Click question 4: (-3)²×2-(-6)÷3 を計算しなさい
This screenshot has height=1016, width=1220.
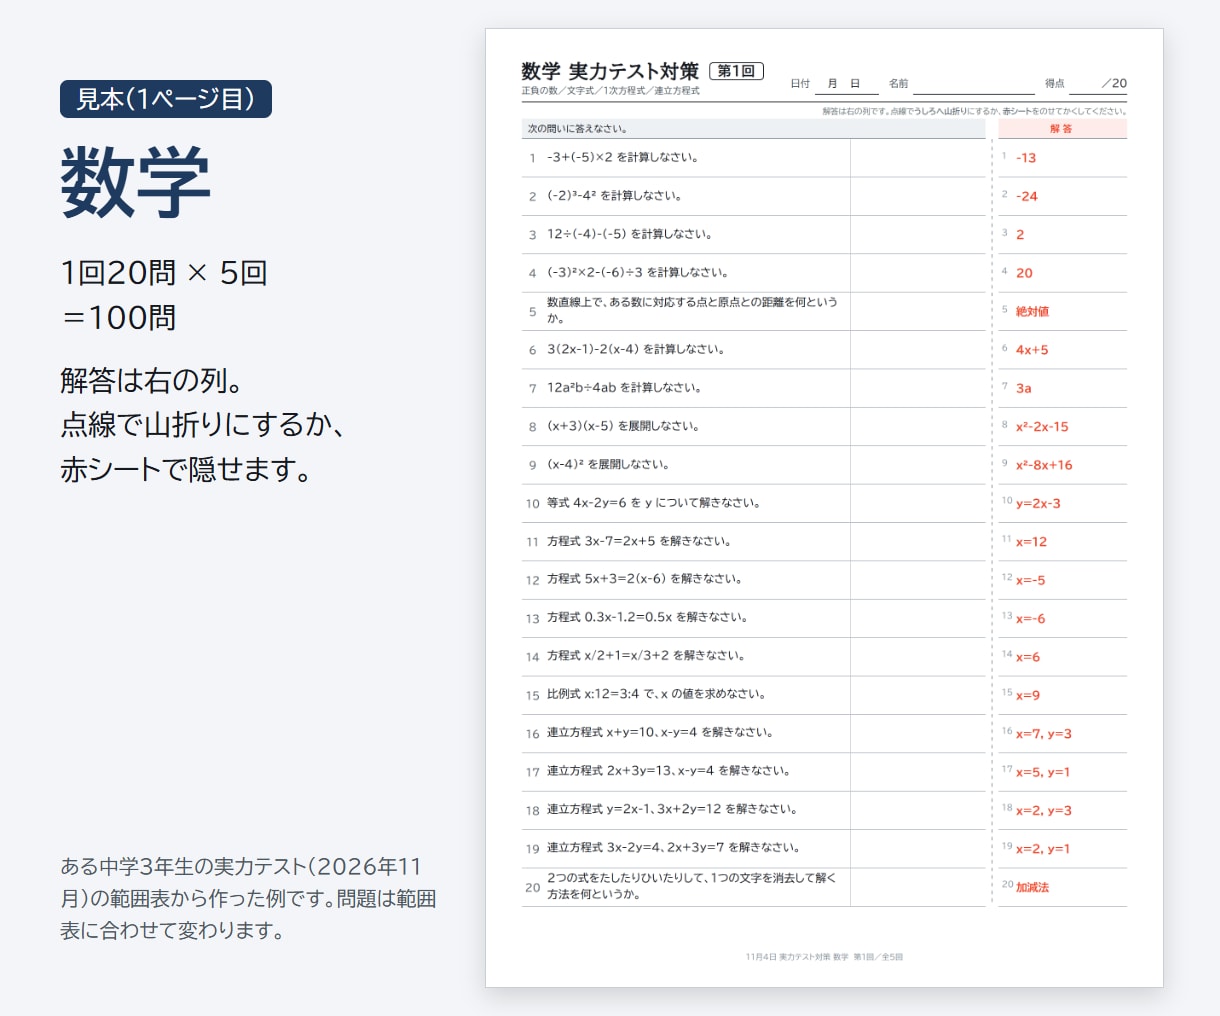(637, 273)
